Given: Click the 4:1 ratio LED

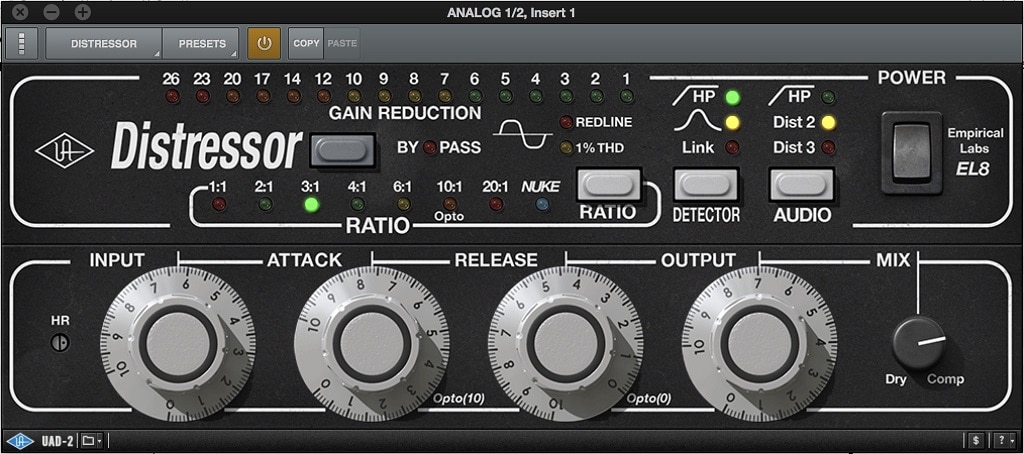Looking at the screenshot, I should click(357, 204).
